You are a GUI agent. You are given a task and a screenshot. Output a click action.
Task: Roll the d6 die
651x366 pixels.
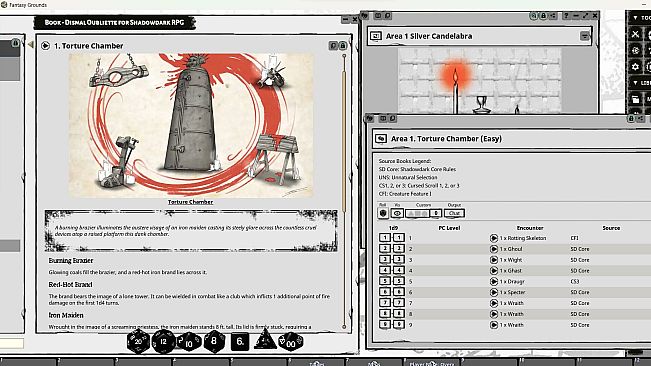coord(240,342)
